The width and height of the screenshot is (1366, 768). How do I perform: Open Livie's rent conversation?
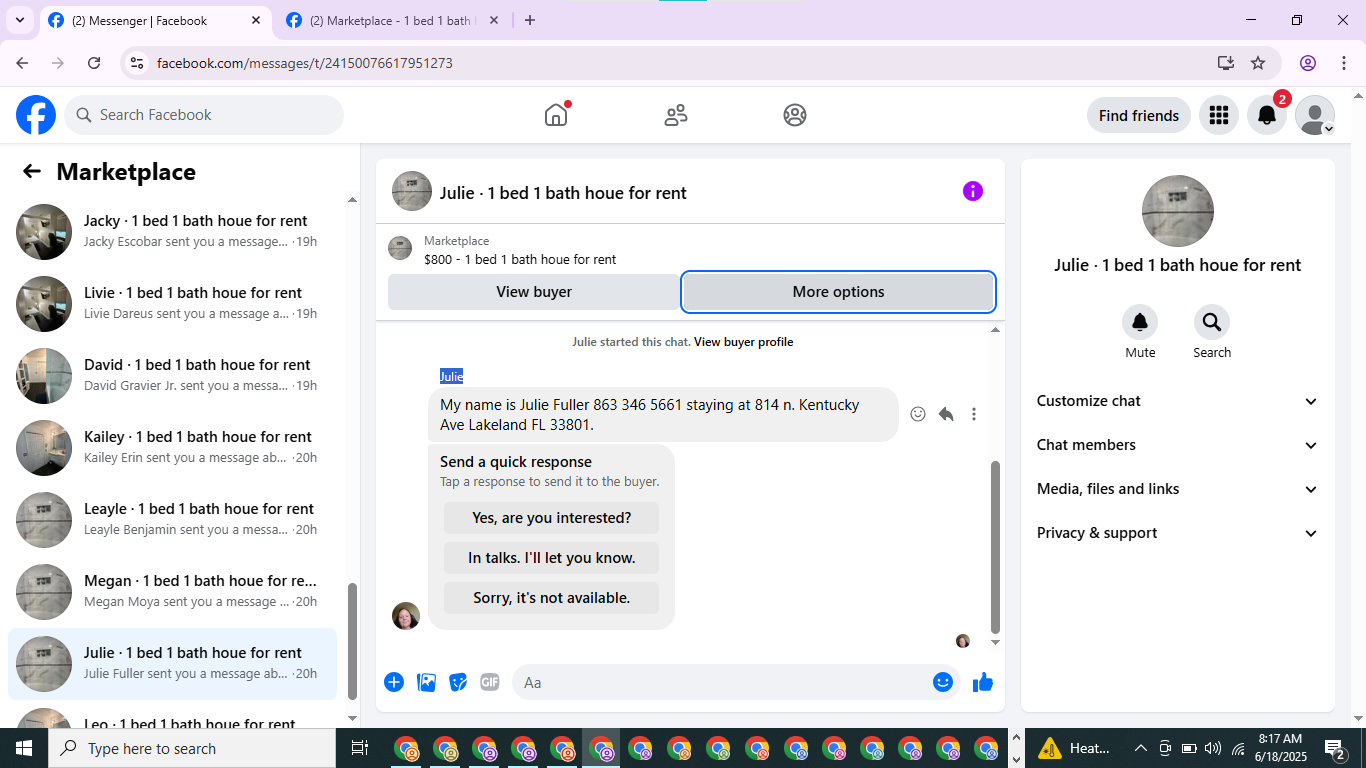click(172, 304)
